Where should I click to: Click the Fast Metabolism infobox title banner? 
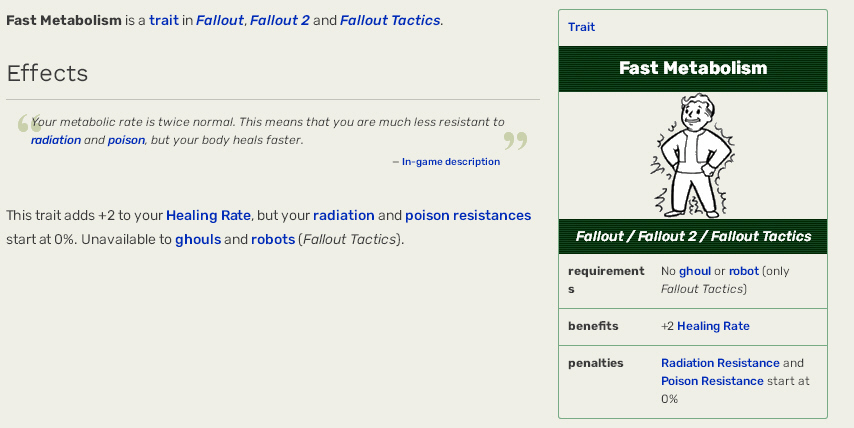[693, 69]
